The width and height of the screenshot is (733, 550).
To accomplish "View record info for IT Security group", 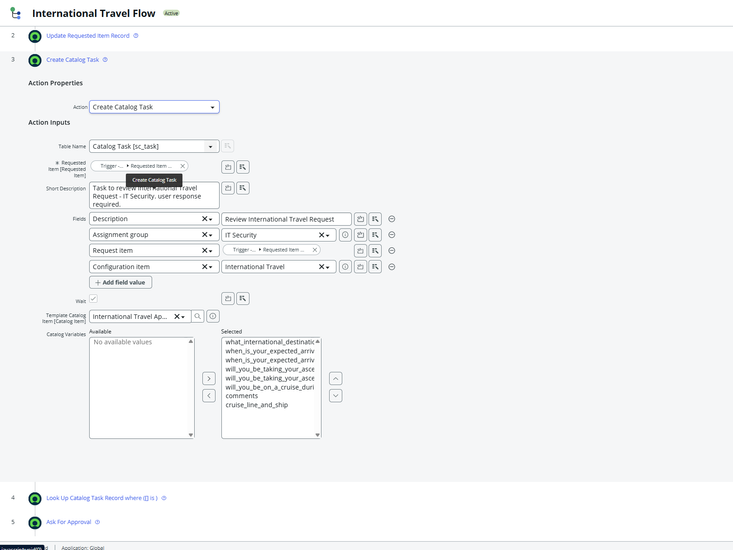I will click(x=345, y=235).
